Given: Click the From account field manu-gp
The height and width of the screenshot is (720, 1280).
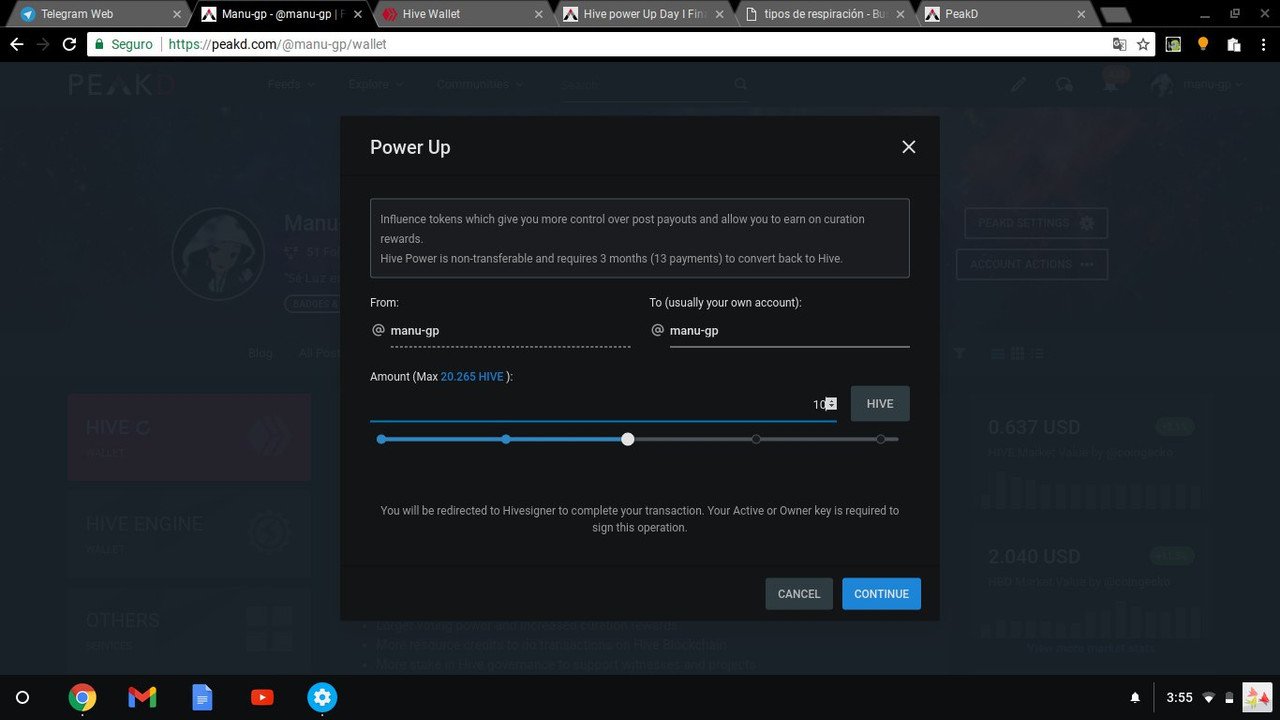Looking at the screenshot, I should coord(510,330).
